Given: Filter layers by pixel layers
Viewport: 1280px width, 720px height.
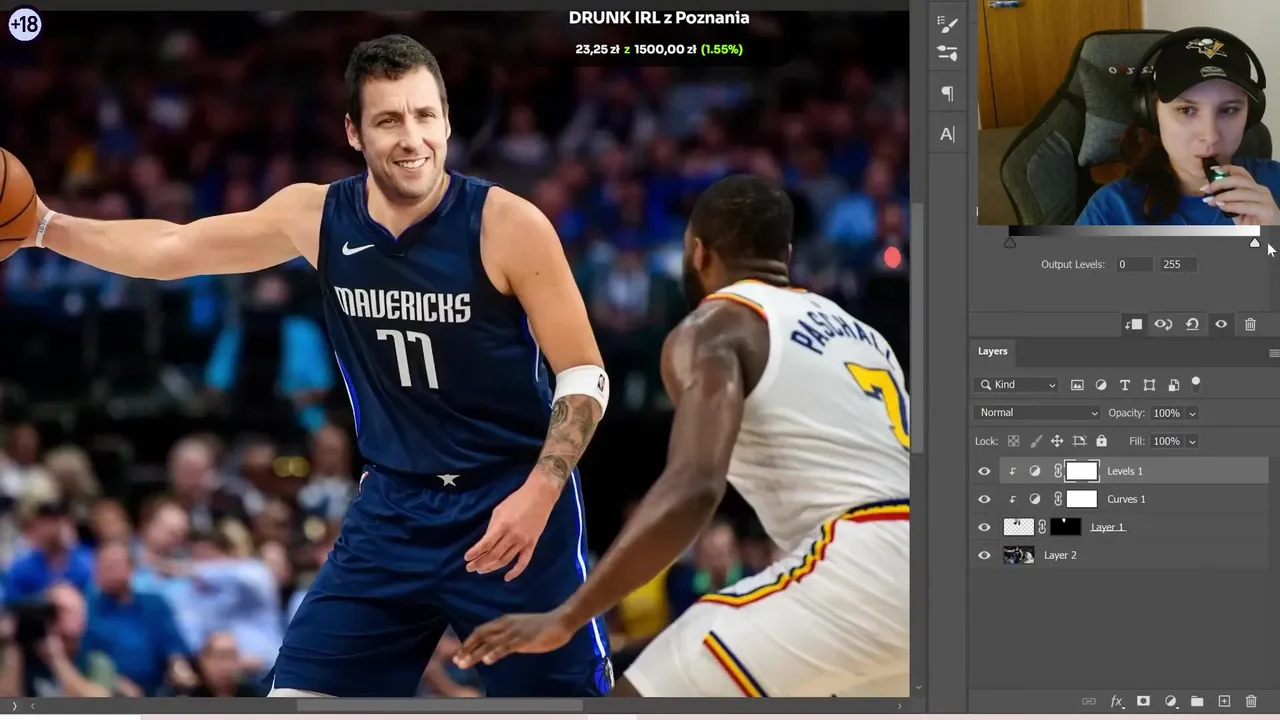Looking at the screenshot, I should [1077, 385].
